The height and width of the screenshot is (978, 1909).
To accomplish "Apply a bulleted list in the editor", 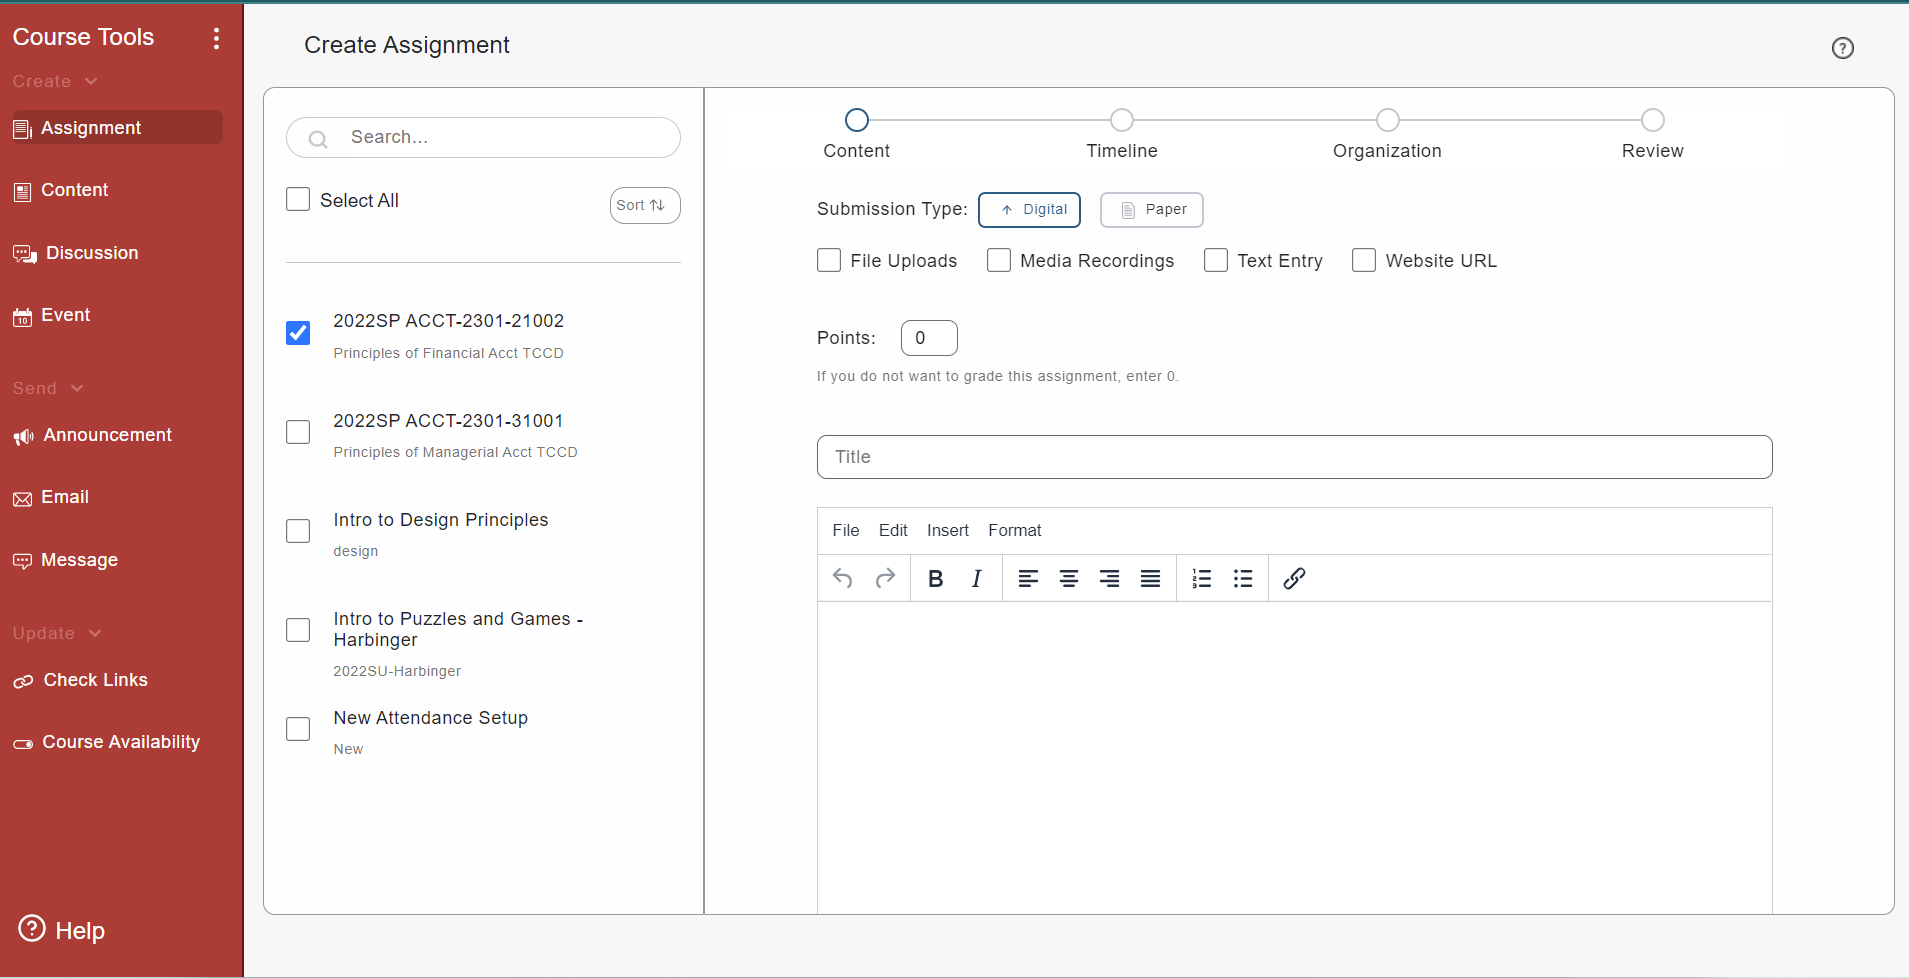I will point(1243,578).
